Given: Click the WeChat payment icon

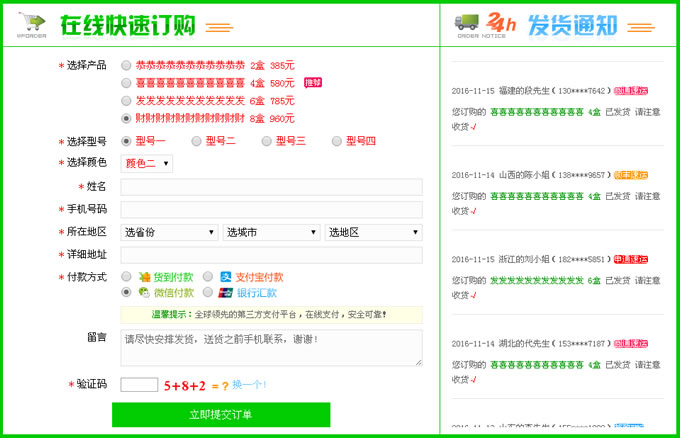Looking at the screenshot, I should [x=144, y=292].
